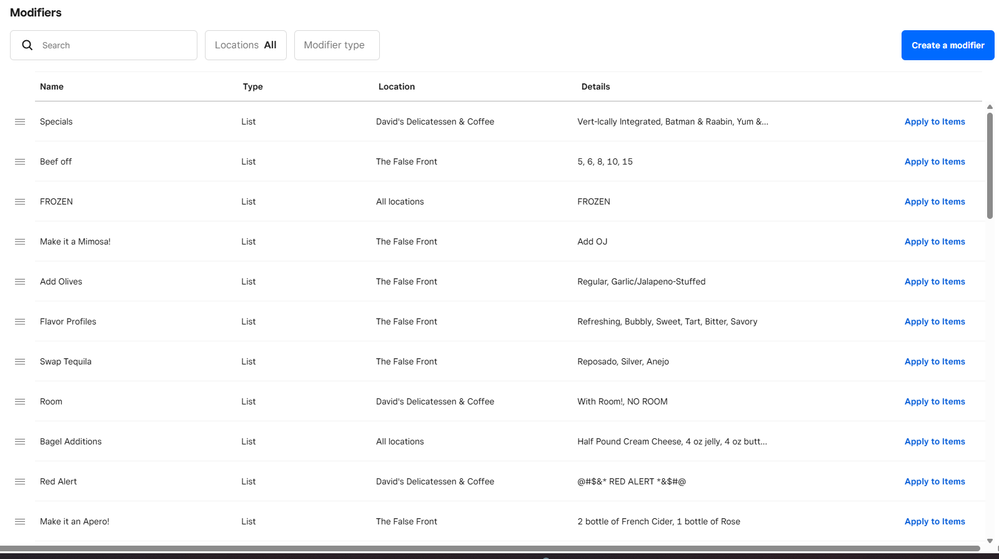999x559 pixels.
Task: Click details 'Reposado, Silver, Anejo'
Action: [623, 361]
